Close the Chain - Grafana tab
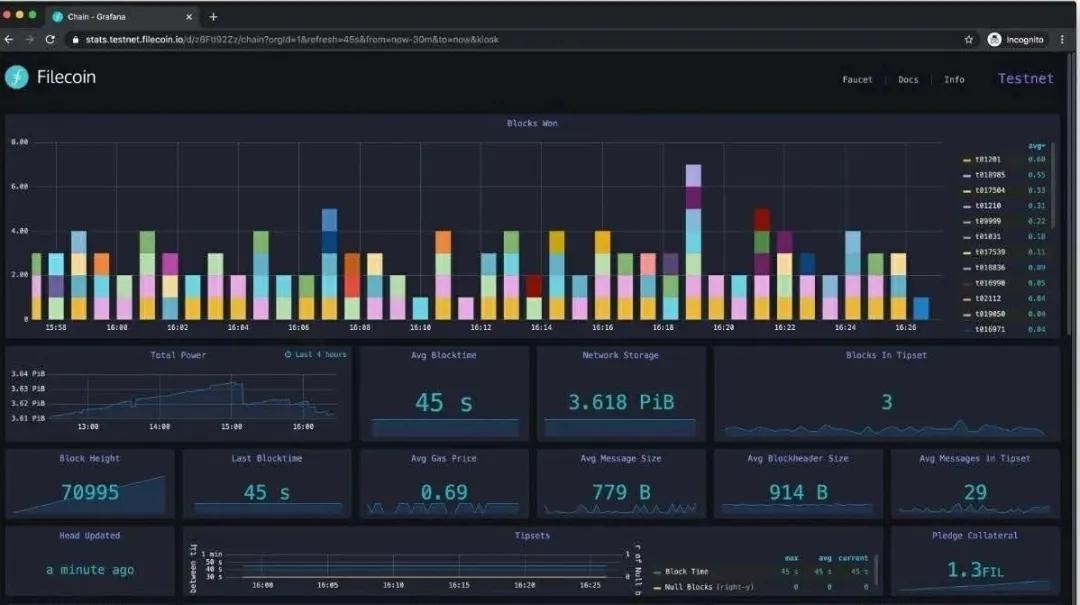 188,17
